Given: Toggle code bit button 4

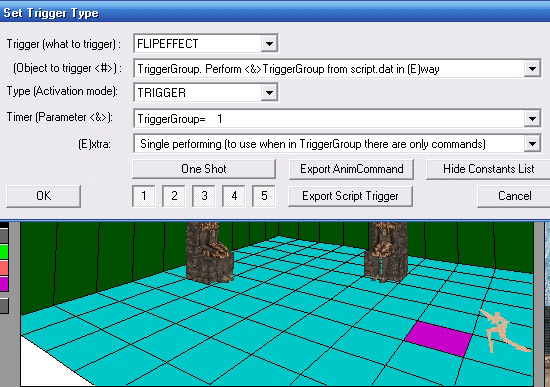Looking at the screenshot, I should (x=234, y=196).
